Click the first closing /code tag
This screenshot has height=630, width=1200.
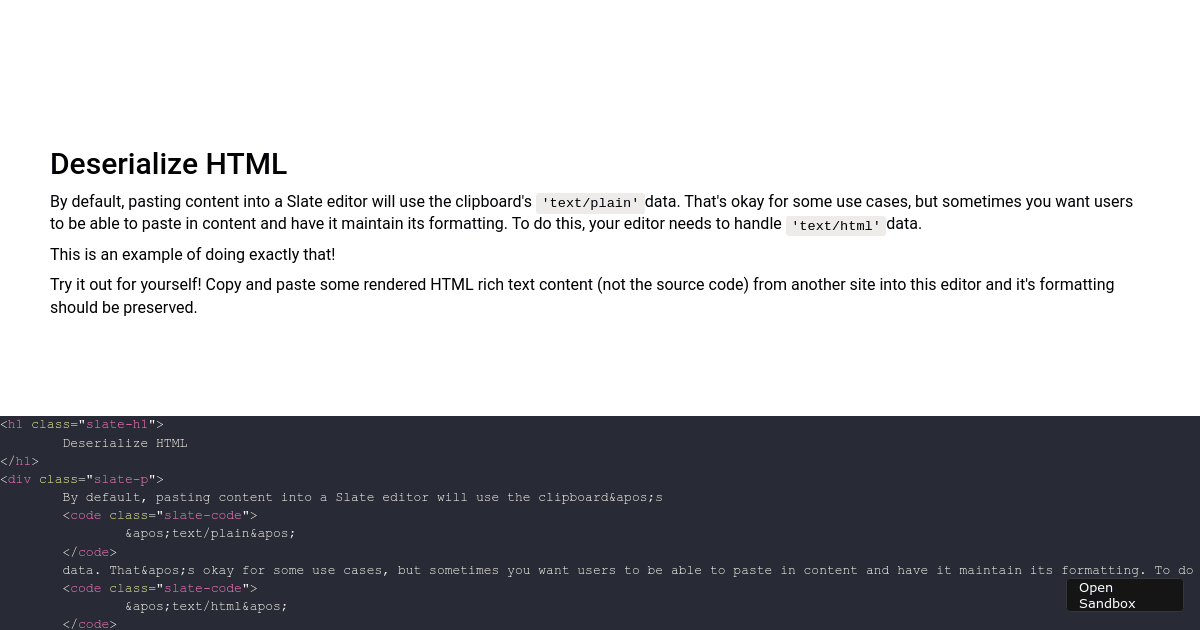pyautogui.click(x=88, y=552)
